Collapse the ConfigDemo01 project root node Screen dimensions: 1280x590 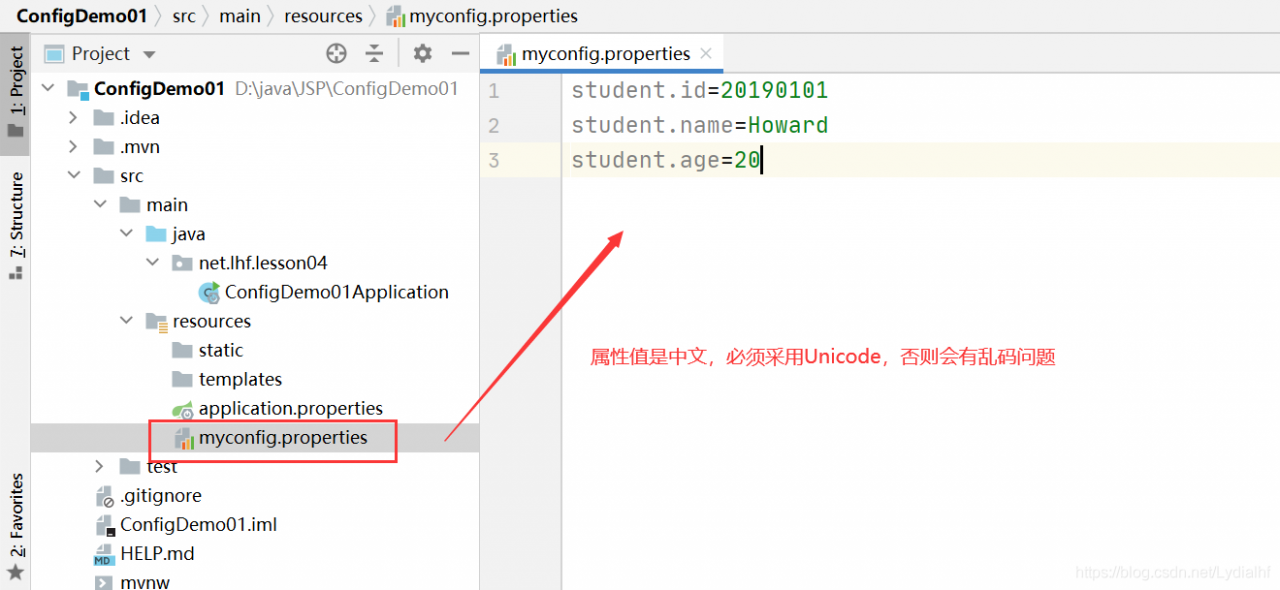(47, 88)
